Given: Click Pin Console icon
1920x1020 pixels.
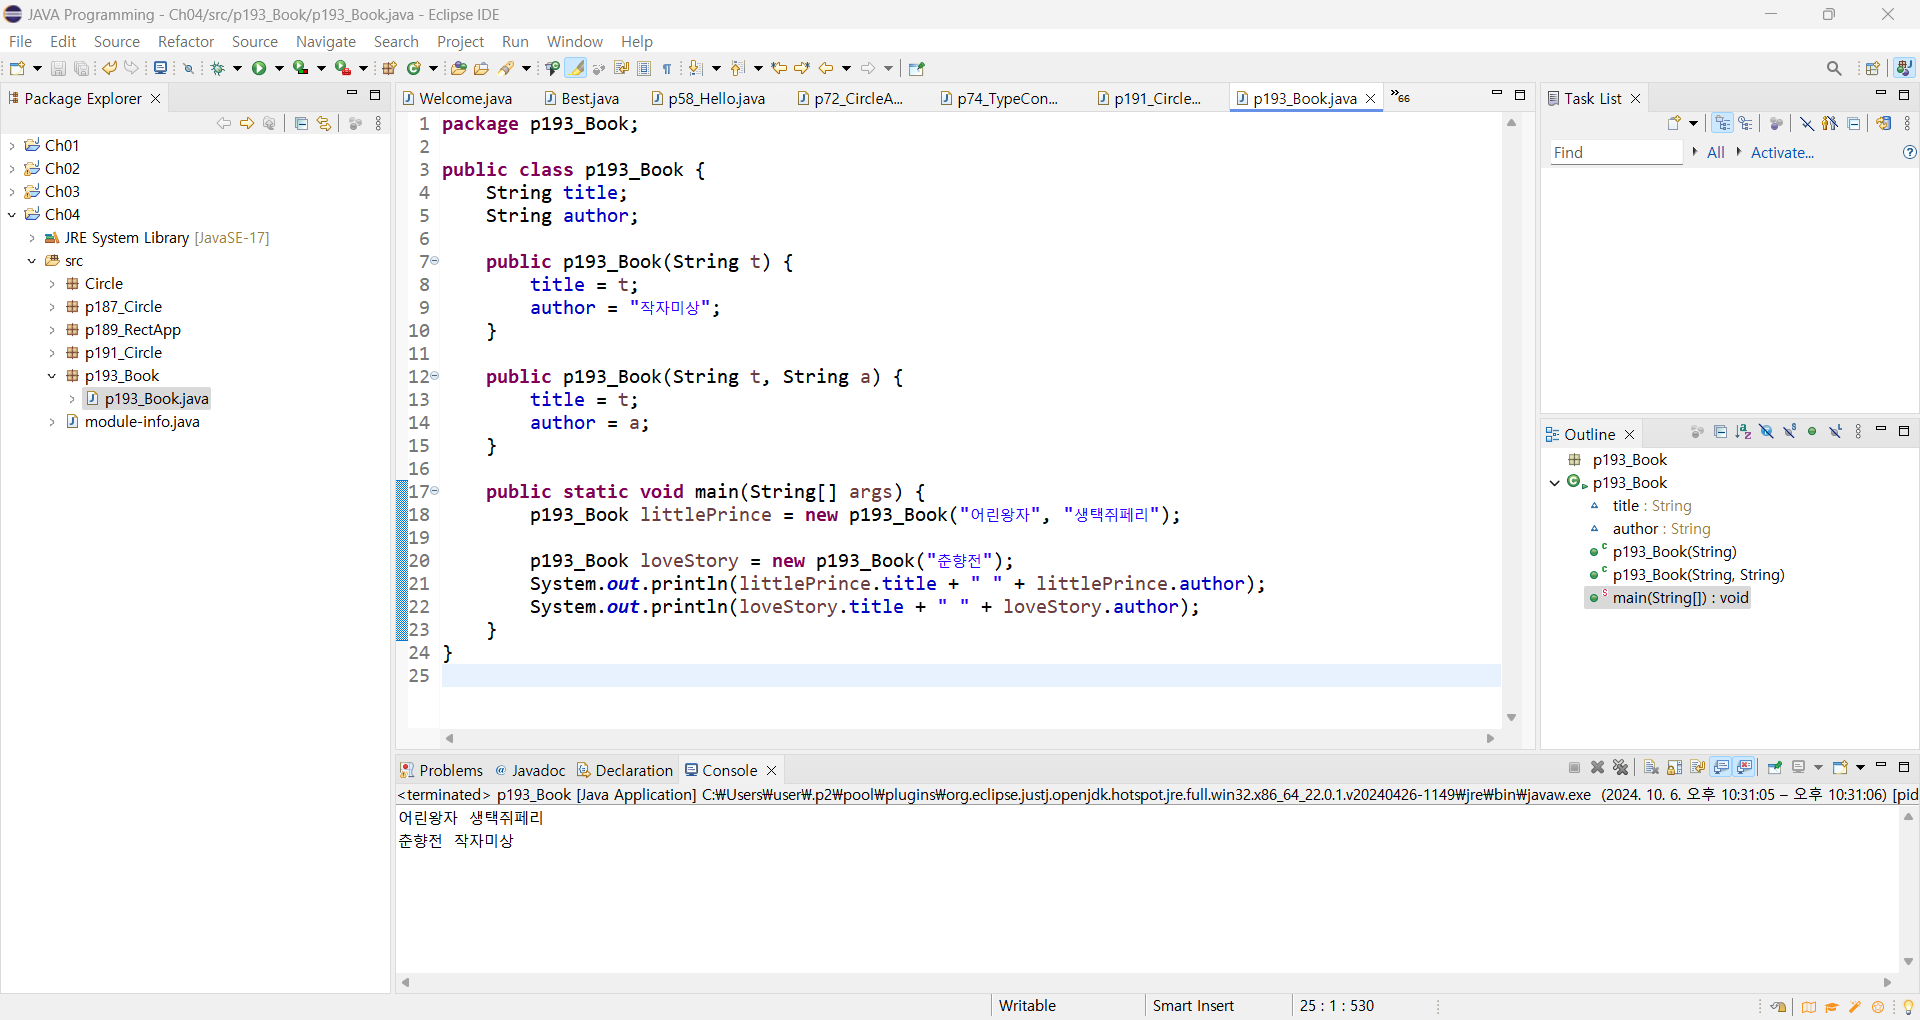Looking at the screenshot, I should click(x=1775, y=767).
